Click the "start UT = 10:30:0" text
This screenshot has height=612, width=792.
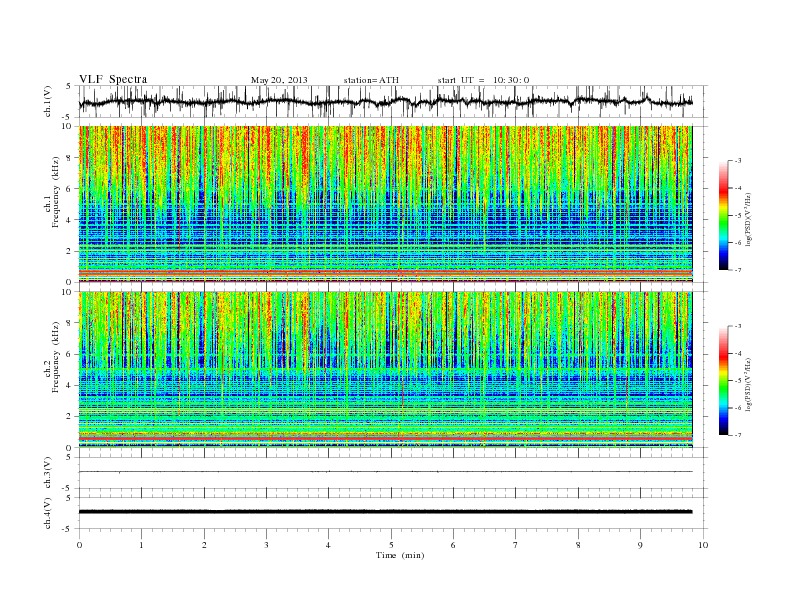pyautogui.click(x=483, y=80)
